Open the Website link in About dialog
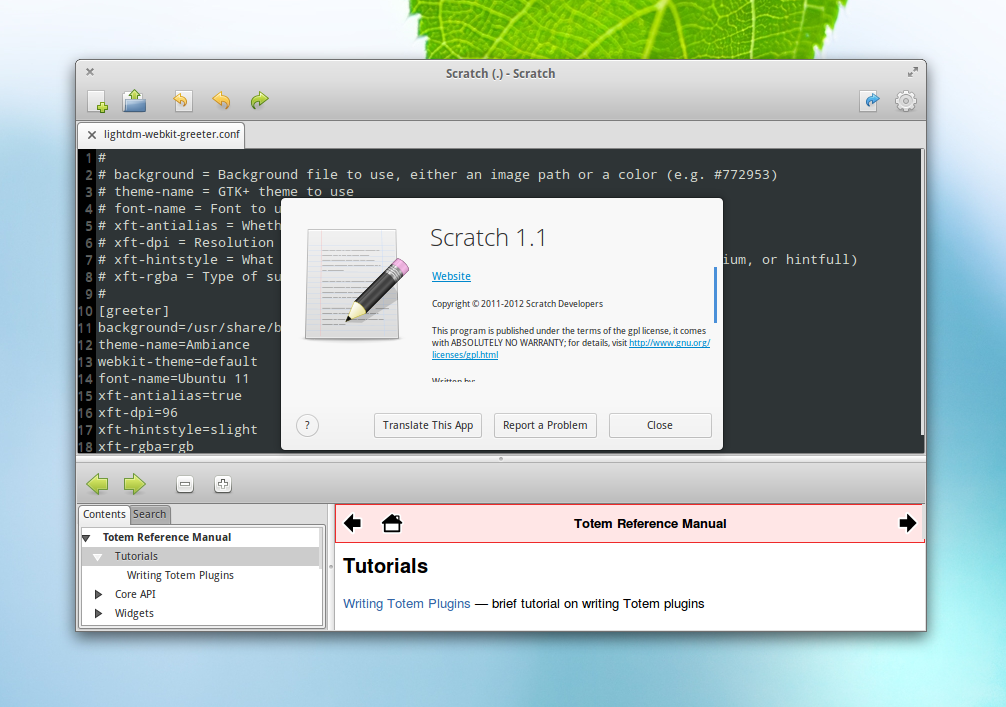Viewport: 1006px width, 707px height. click(451, 276)
